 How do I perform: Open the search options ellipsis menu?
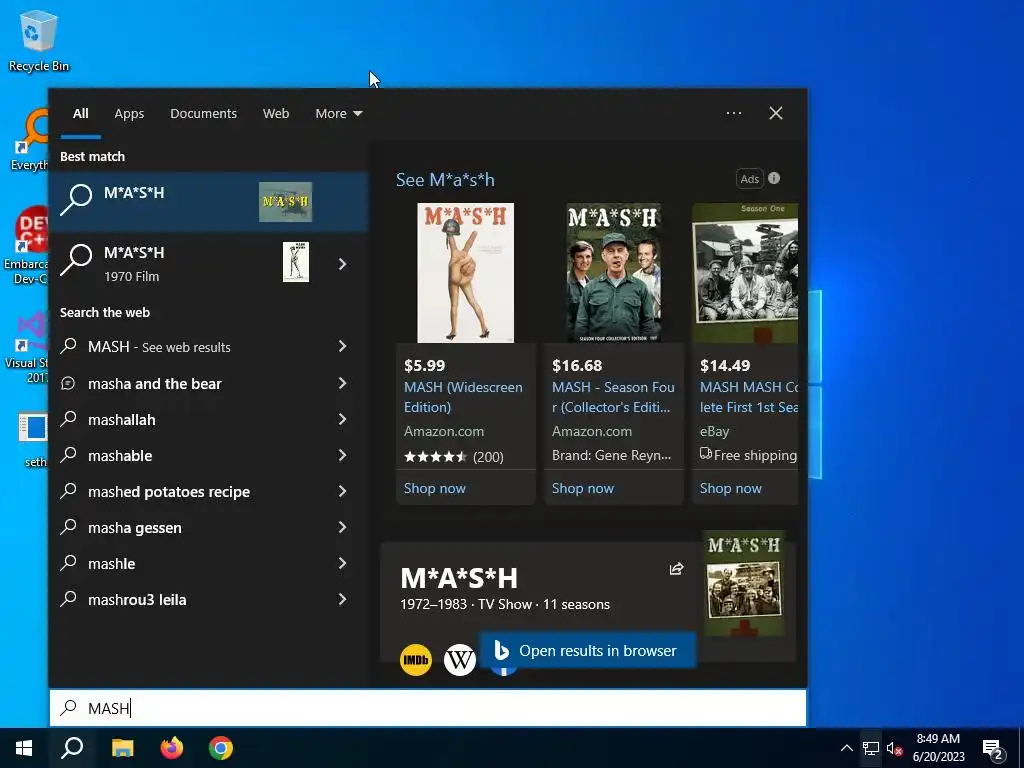(x=734, y=113)
